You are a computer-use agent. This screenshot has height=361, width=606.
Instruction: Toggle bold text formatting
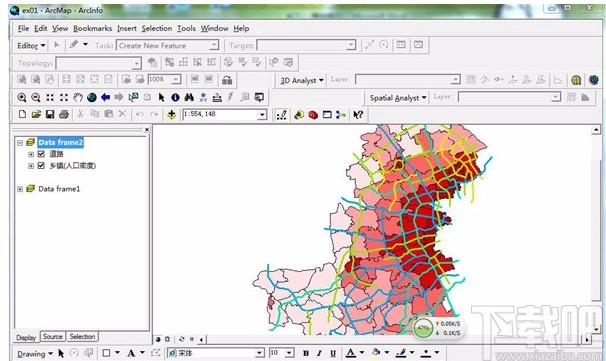pos(306,353)
